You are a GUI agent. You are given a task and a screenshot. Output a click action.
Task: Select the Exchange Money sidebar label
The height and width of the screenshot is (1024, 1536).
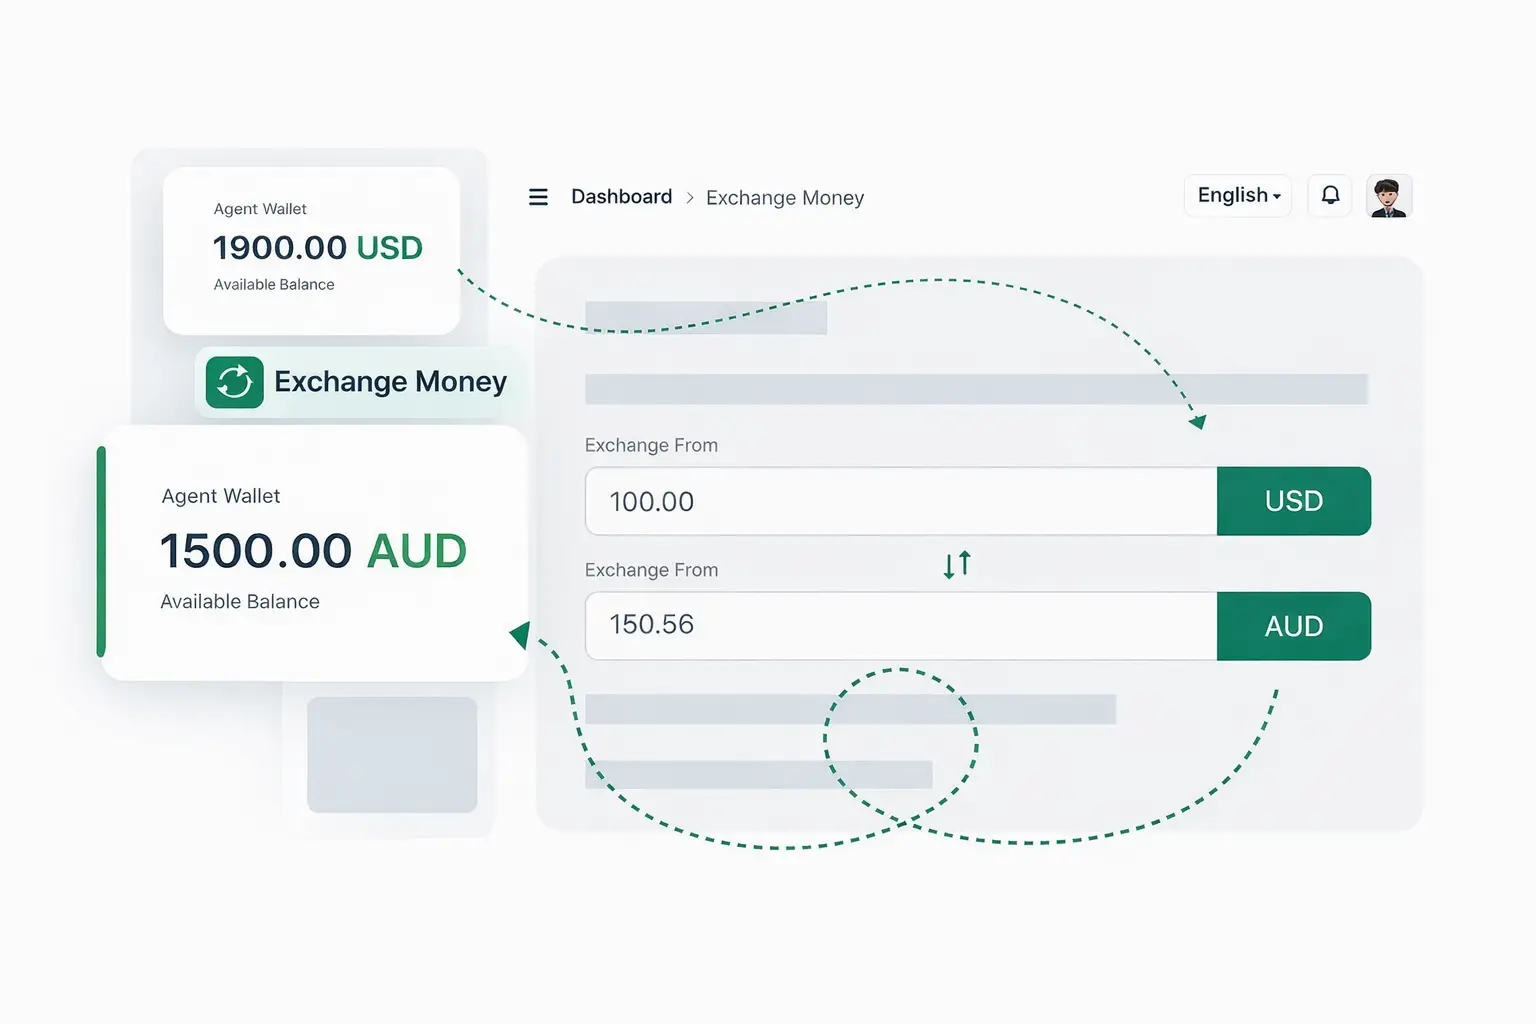(x=390, y=382)
